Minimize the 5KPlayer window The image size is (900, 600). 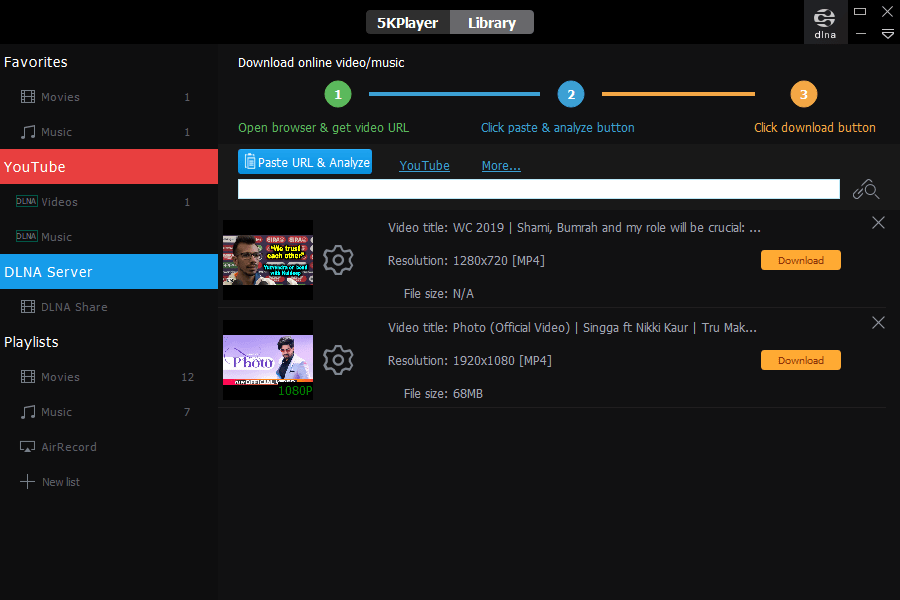point(860,34)
